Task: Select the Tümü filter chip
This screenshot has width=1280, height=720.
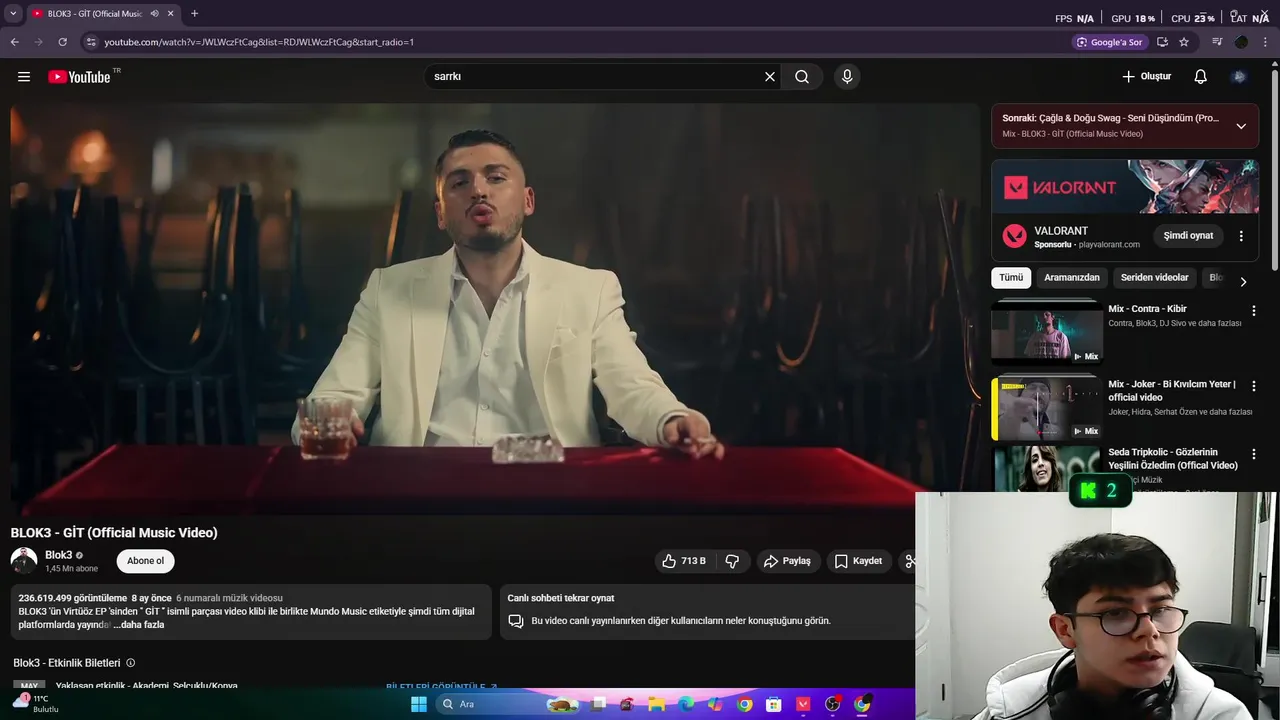Action: point(1011,278)
